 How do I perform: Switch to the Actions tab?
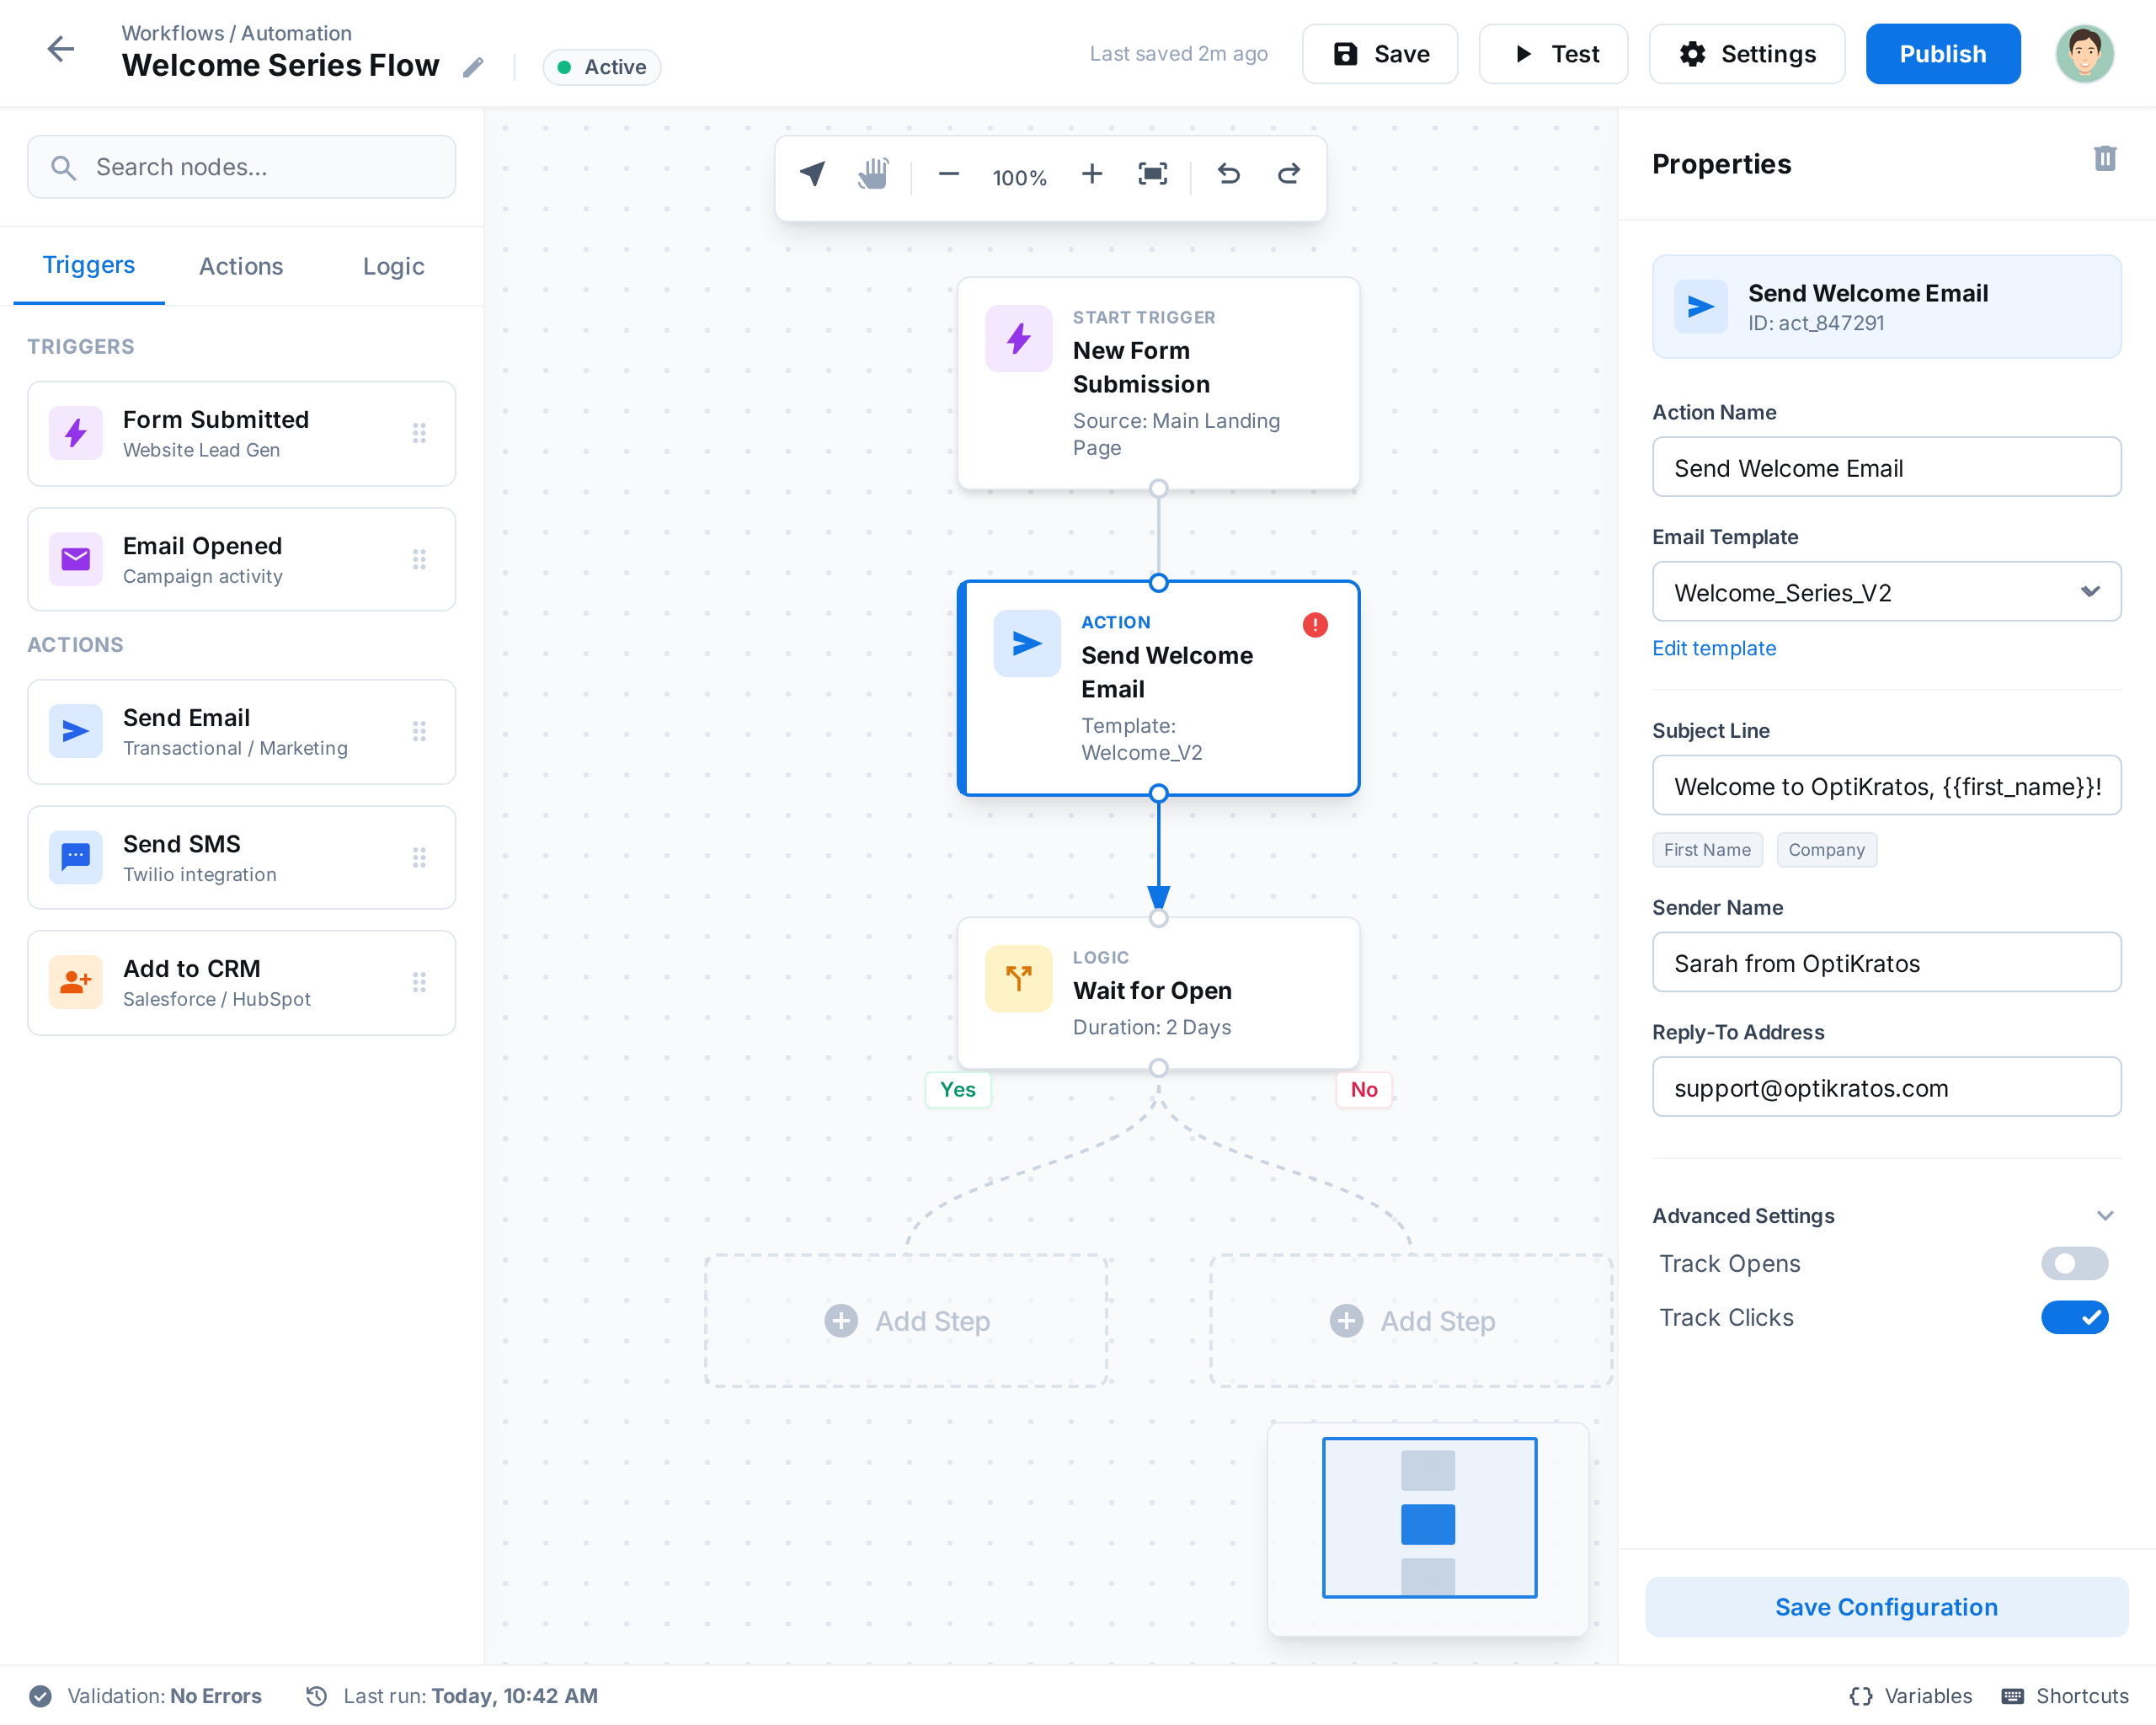click(x=241, y=266)
